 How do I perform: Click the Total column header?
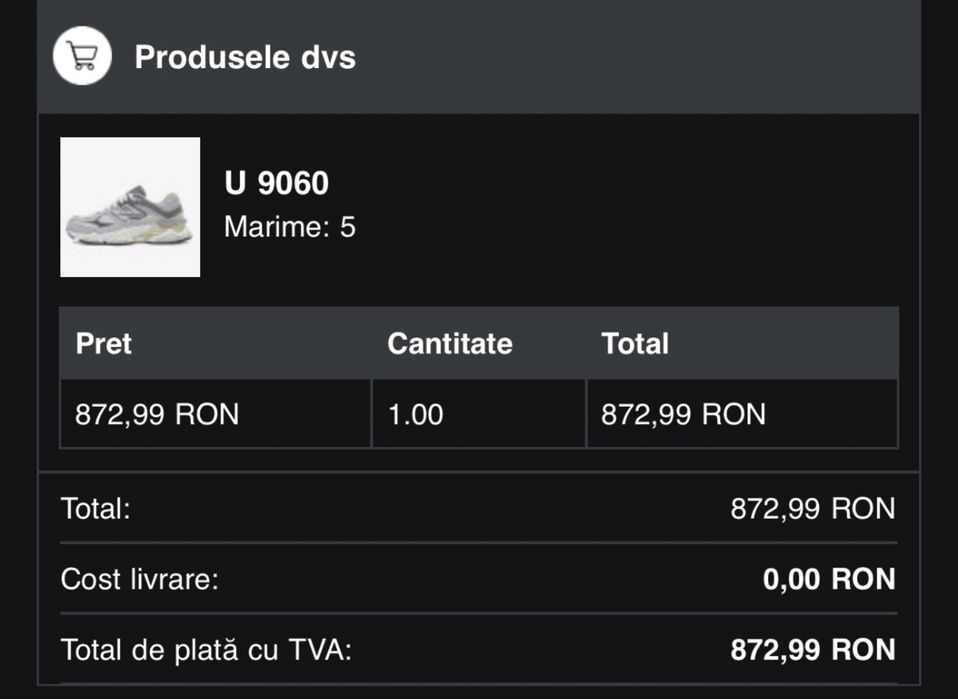click(635, 343)
